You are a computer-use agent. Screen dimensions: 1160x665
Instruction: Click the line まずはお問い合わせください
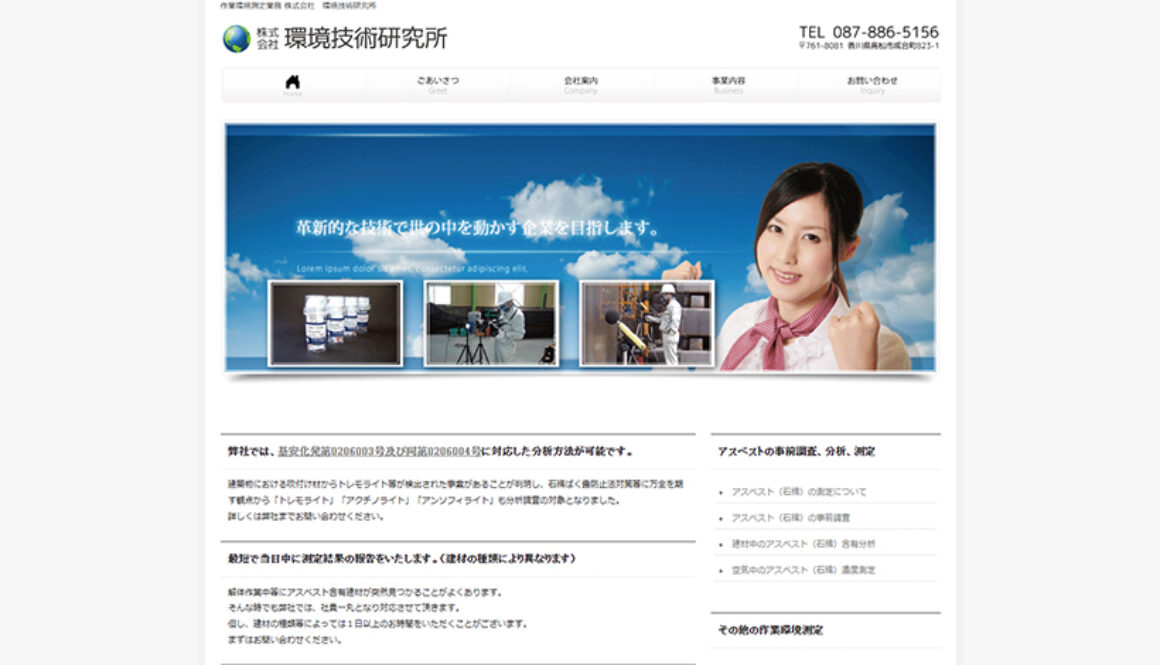tap(284, 640)
